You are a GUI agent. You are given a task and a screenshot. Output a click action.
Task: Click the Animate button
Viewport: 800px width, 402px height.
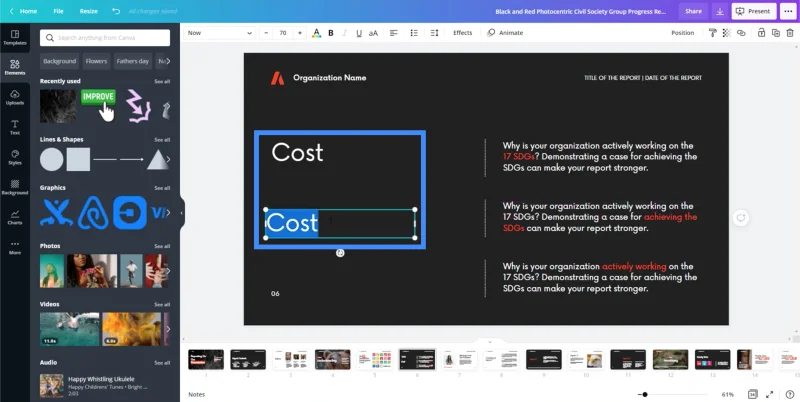[x=505, y=33]
